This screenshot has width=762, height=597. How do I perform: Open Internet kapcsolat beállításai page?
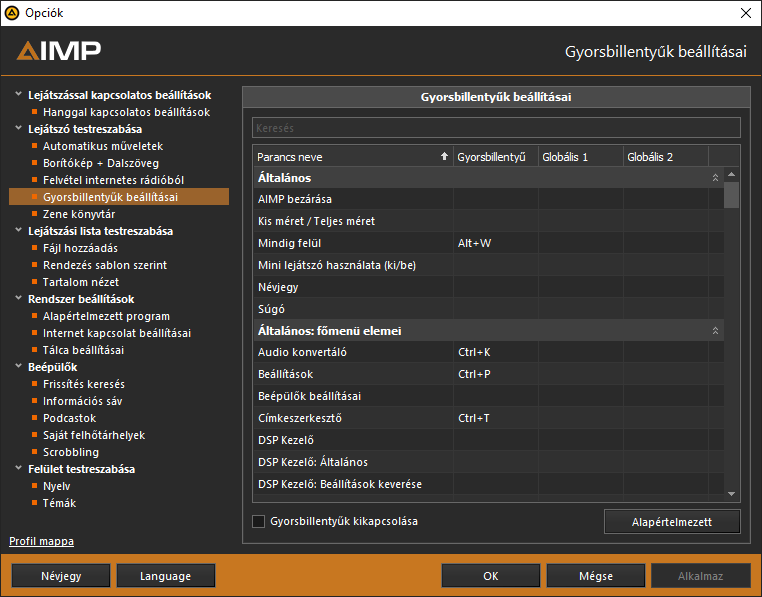click(x=117, y=334)
